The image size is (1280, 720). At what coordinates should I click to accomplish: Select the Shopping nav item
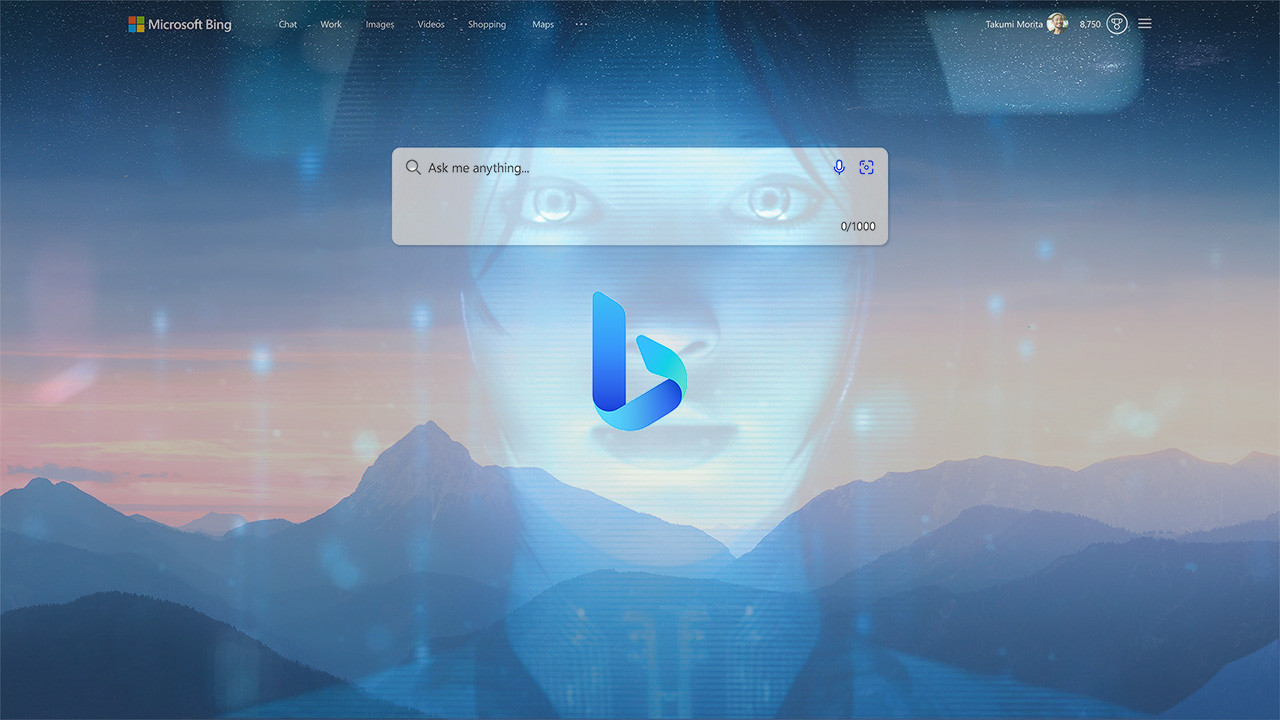[x=487, y=24]
